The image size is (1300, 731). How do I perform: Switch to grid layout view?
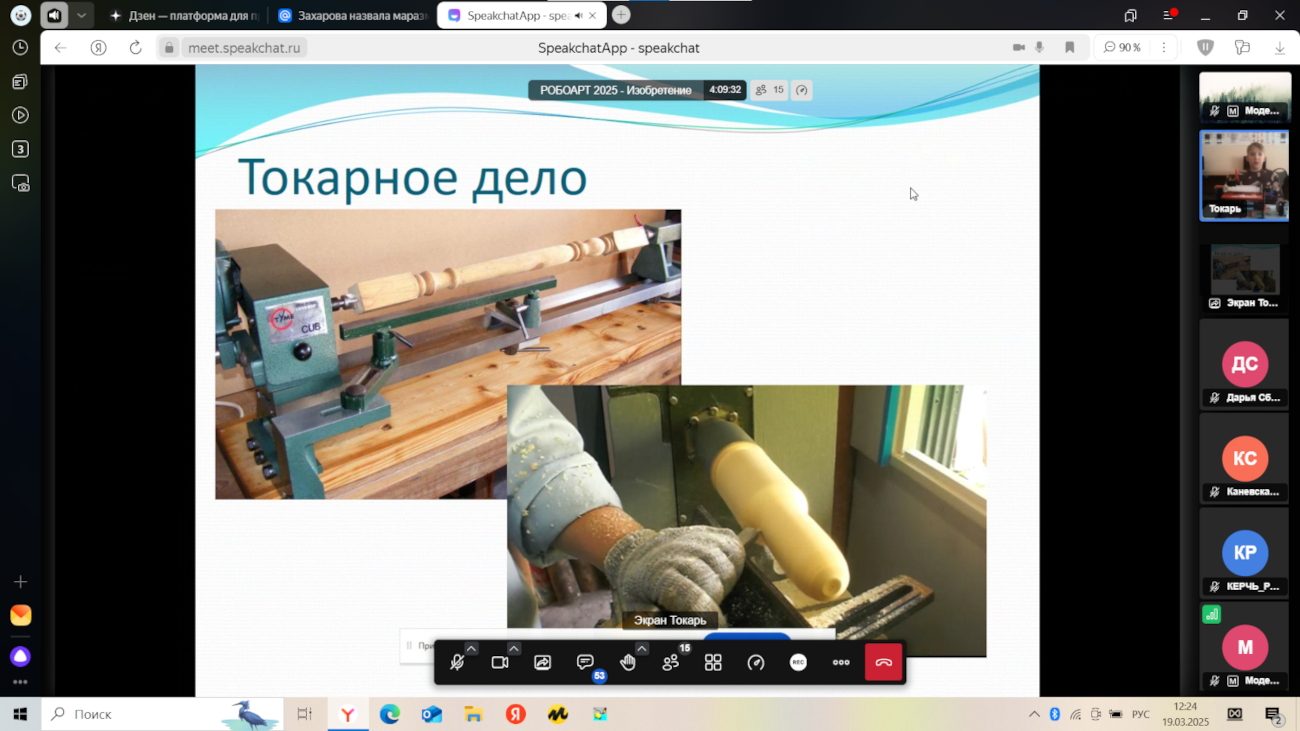pos(713,663)
